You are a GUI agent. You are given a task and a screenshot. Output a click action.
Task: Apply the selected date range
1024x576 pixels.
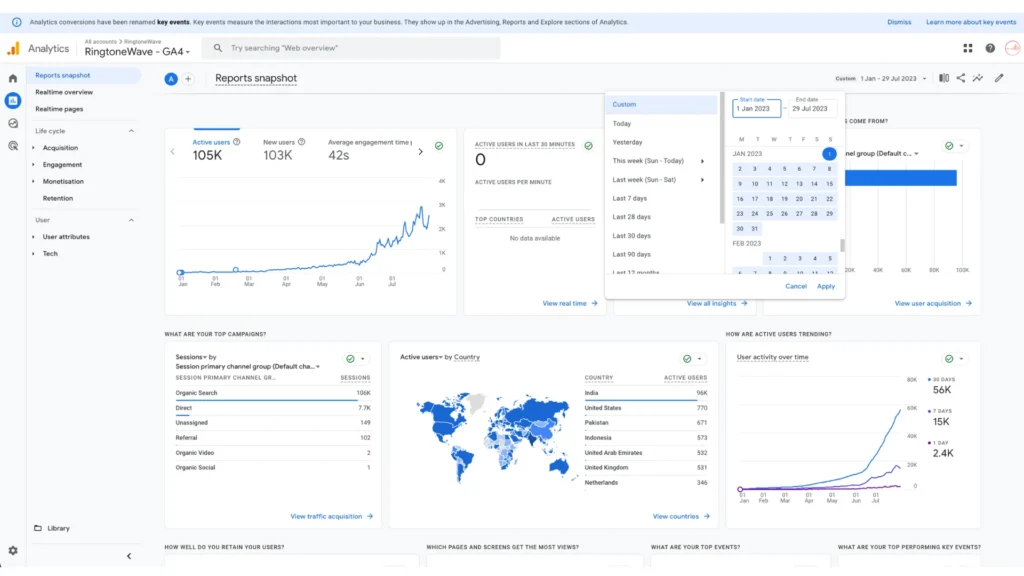click(825, 286)
